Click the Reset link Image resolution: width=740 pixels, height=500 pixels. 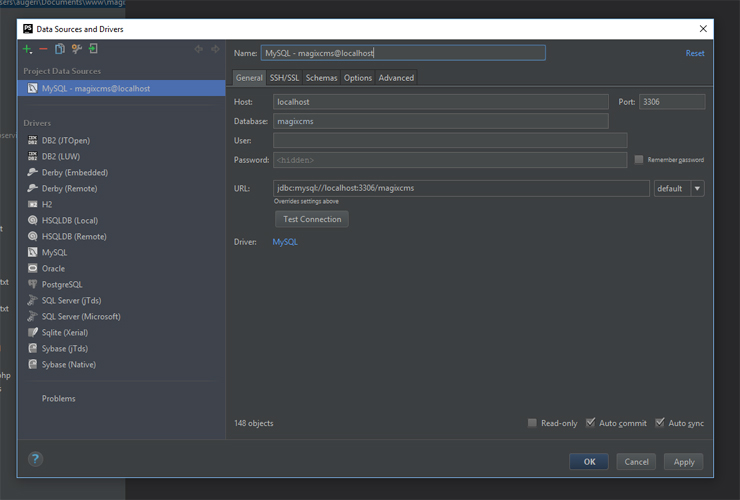[x=695, y=53]
